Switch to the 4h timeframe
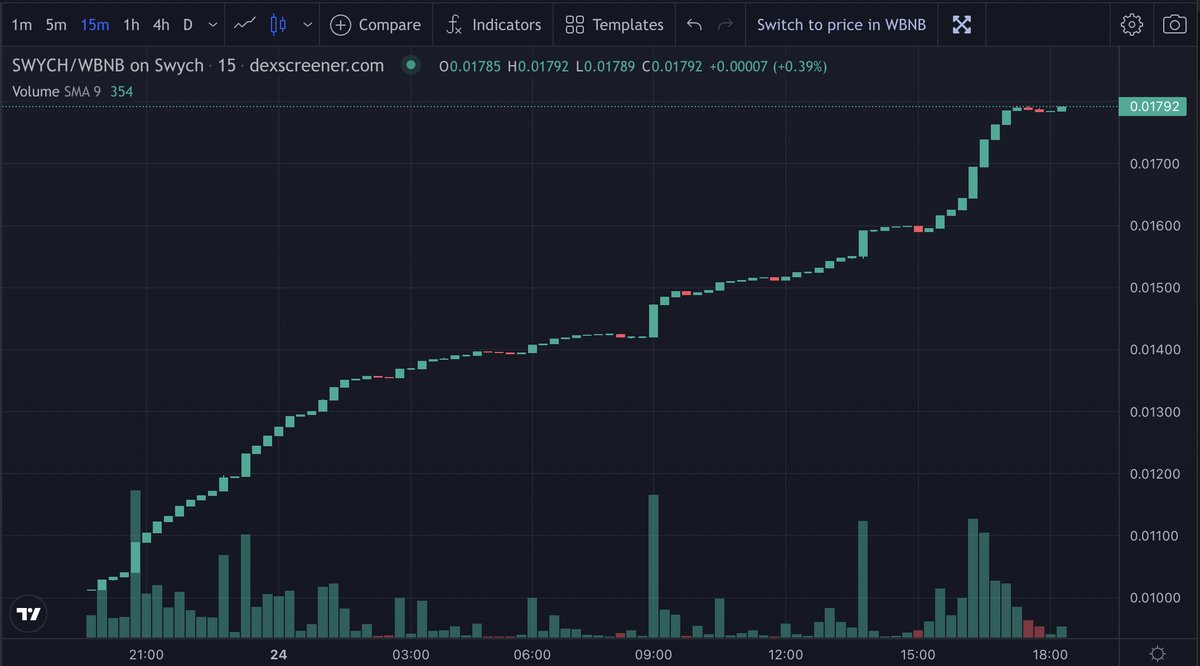 (161, 24)
